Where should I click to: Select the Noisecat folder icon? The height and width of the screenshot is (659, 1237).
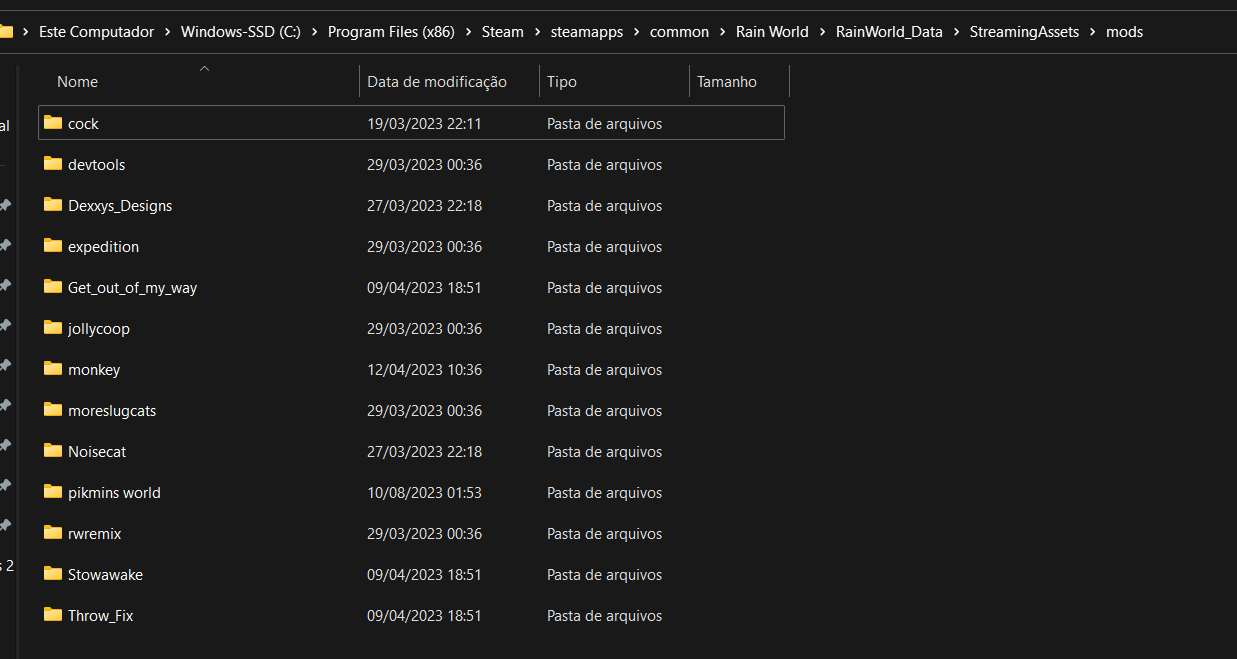(53, 451)
